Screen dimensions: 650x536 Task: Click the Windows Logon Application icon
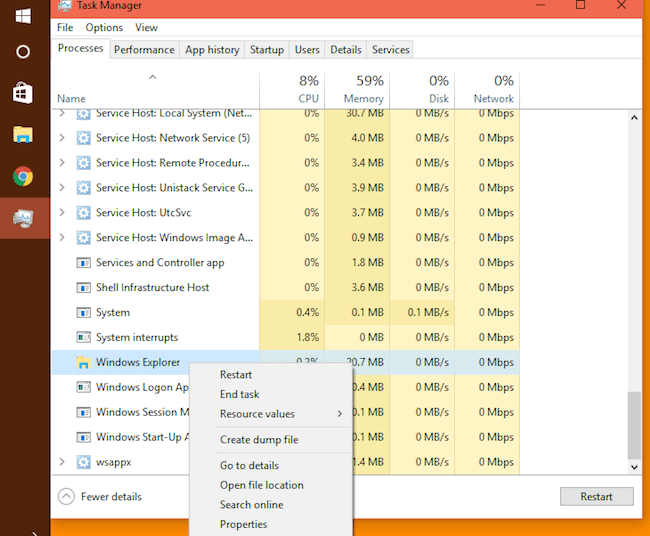pyautogui.click(x=84, y=387)
